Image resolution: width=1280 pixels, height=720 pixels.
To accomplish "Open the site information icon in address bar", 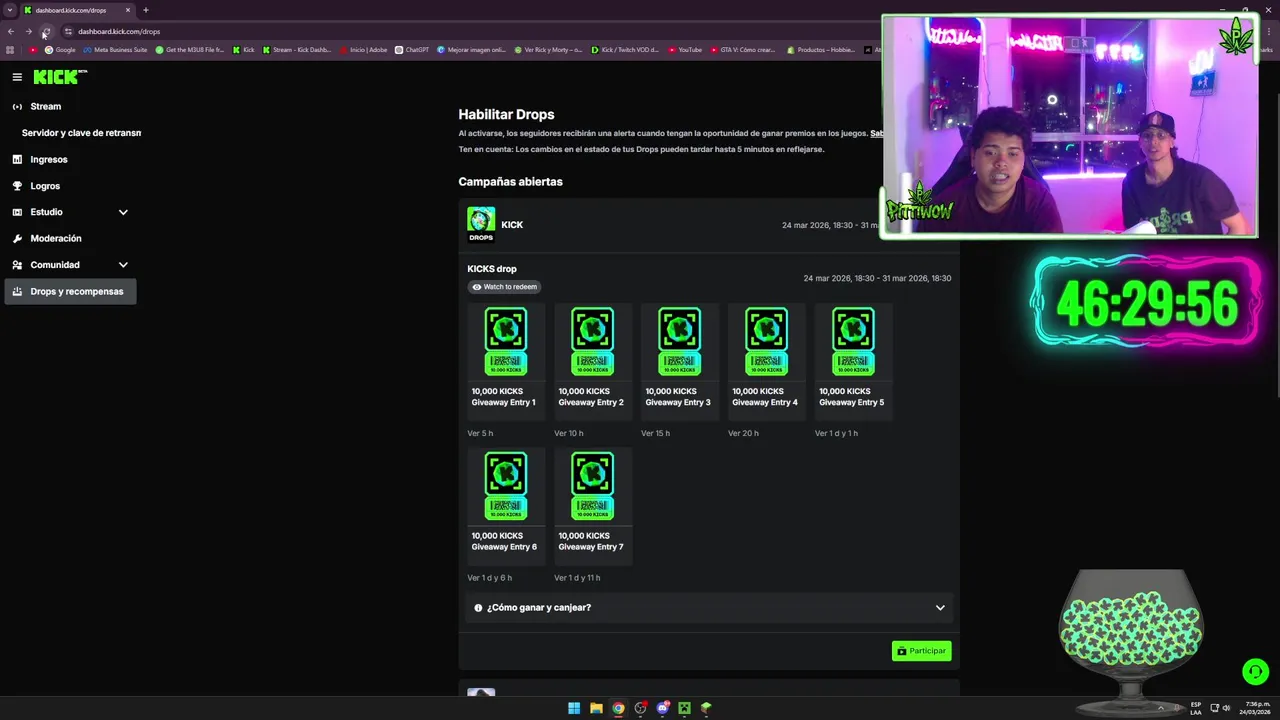I will [x=68, y=32].
